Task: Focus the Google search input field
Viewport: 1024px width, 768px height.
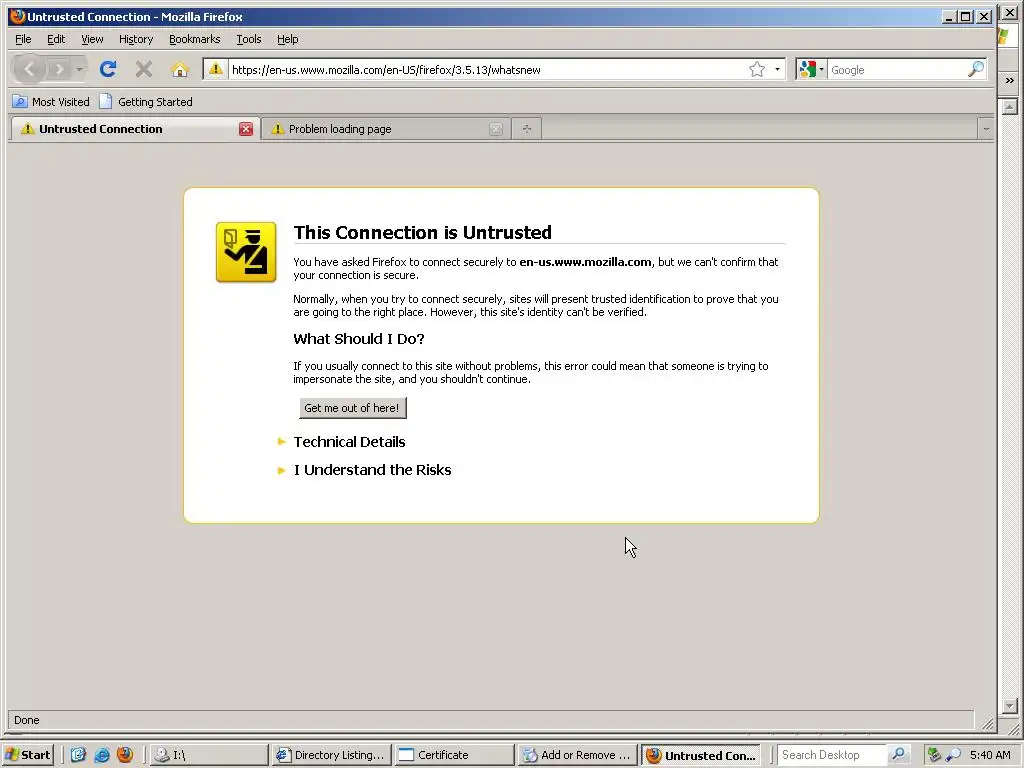Action: click(x=896, y=69)
